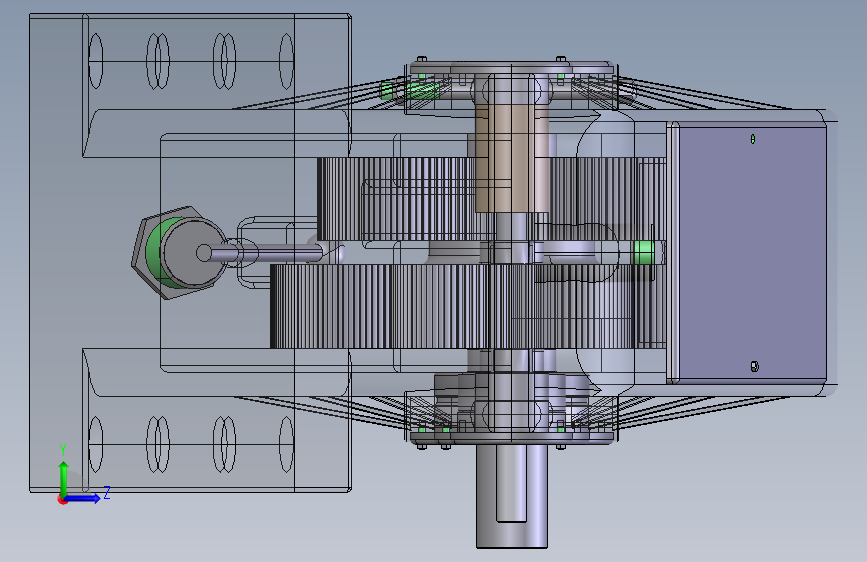
Task: Select the keyway slot on the output shaft
Action: 511,483
